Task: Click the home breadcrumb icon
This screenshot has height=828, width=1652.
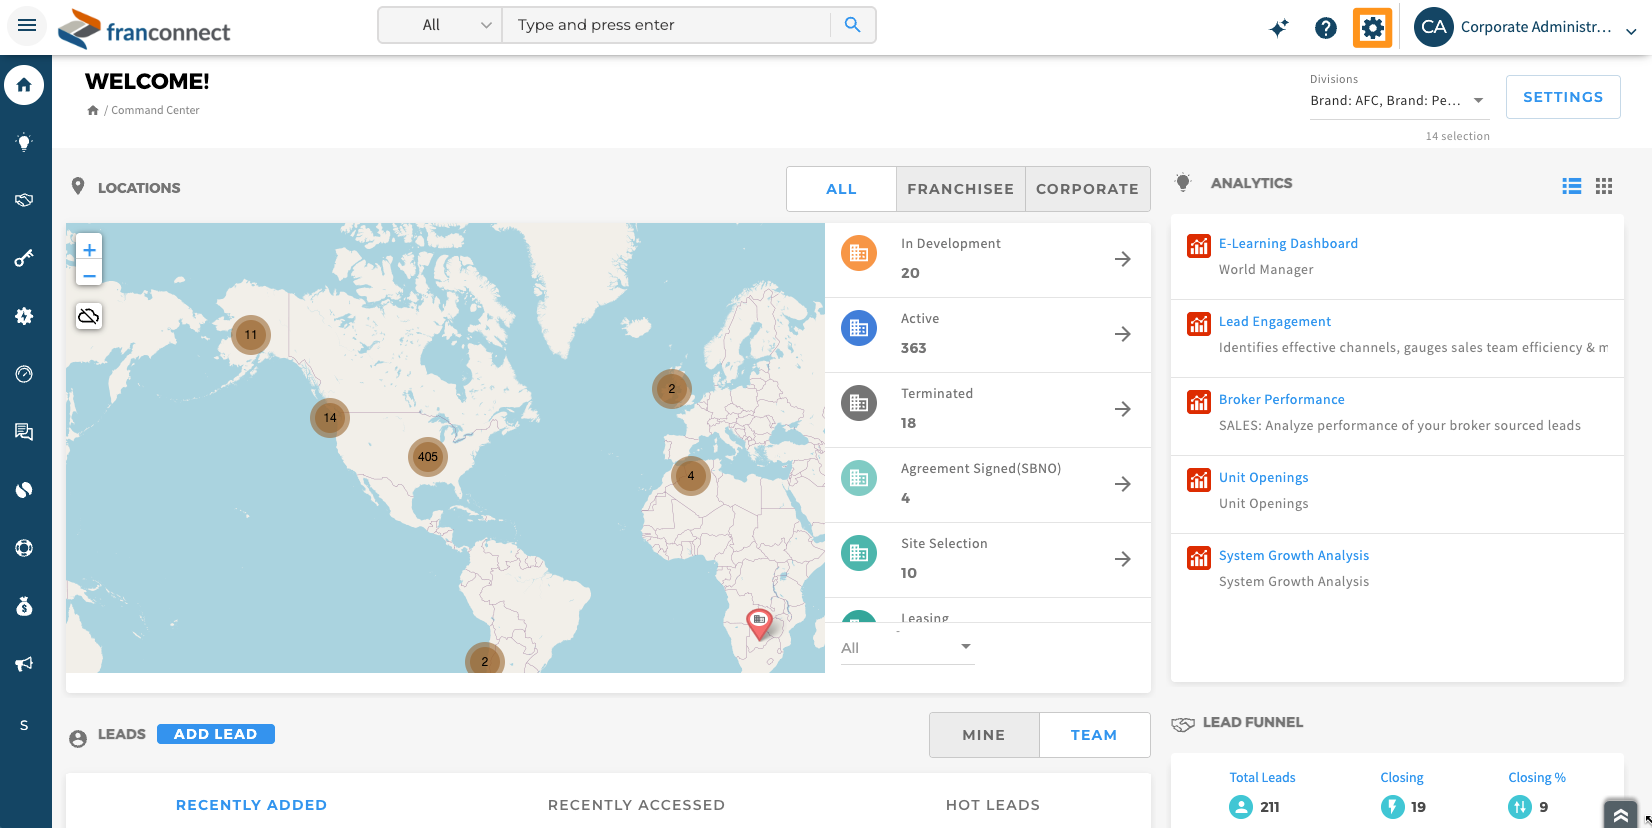Action: tap(93, 110)
